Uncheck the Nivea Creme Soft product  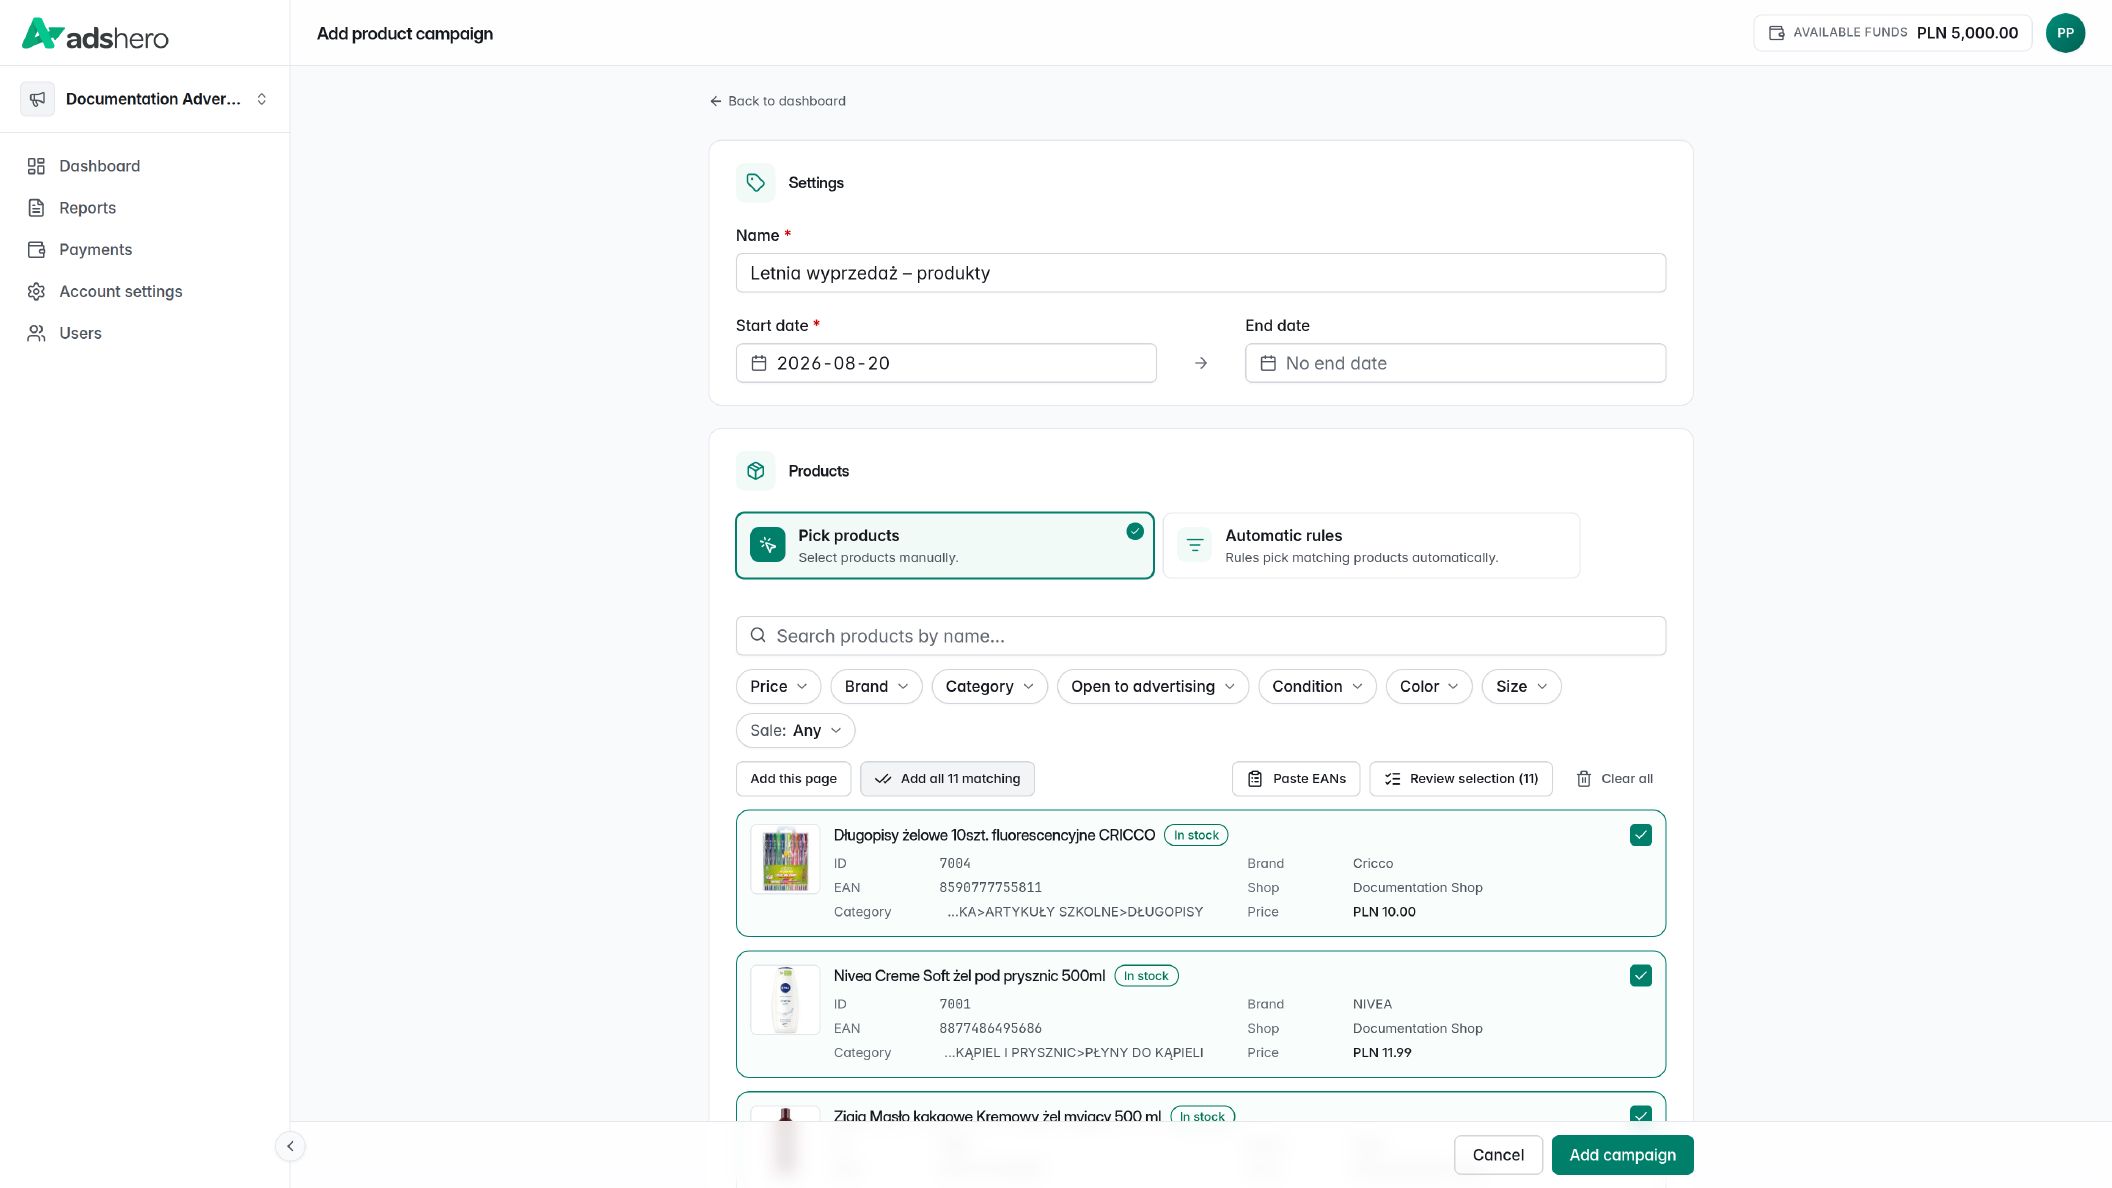click(x=1641, y=976)
